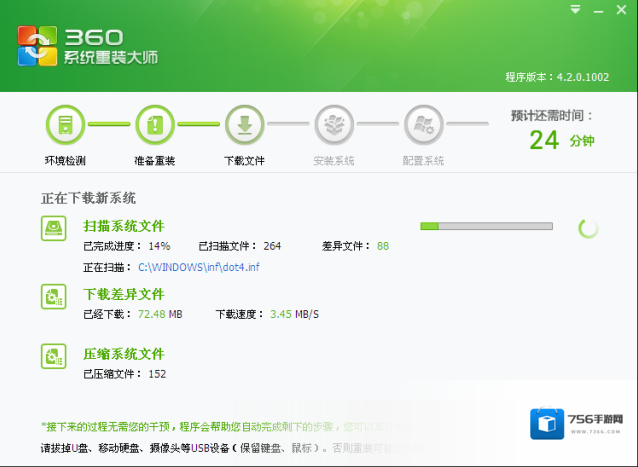Click the 24 分钟 remaining time display
The width and height of the screenshot is (638, 467).
pyautogui.click(x=560, y=140)
